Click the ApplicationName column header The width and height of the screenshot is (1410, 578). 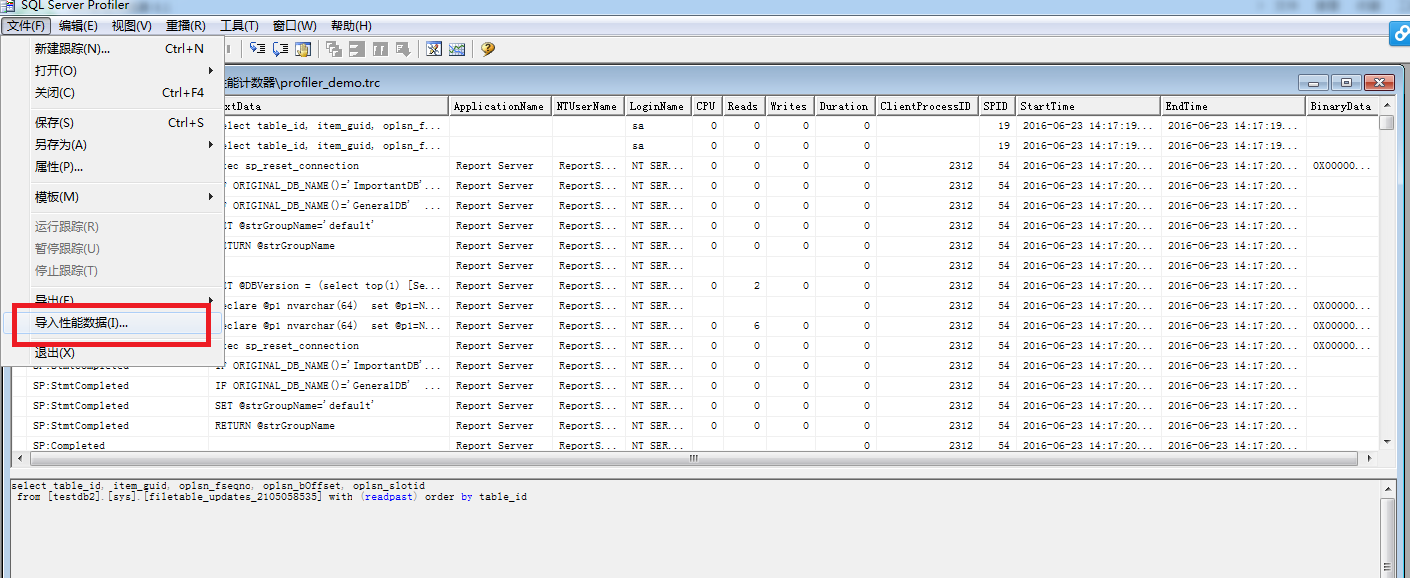[500, 106]
